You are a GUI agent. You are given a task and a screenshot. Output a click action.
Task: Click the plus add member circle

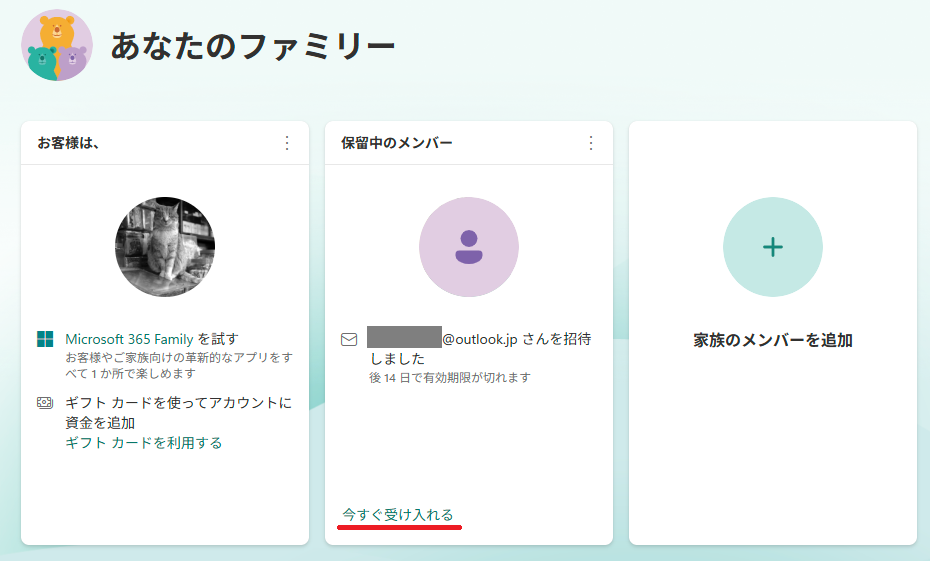773,247
